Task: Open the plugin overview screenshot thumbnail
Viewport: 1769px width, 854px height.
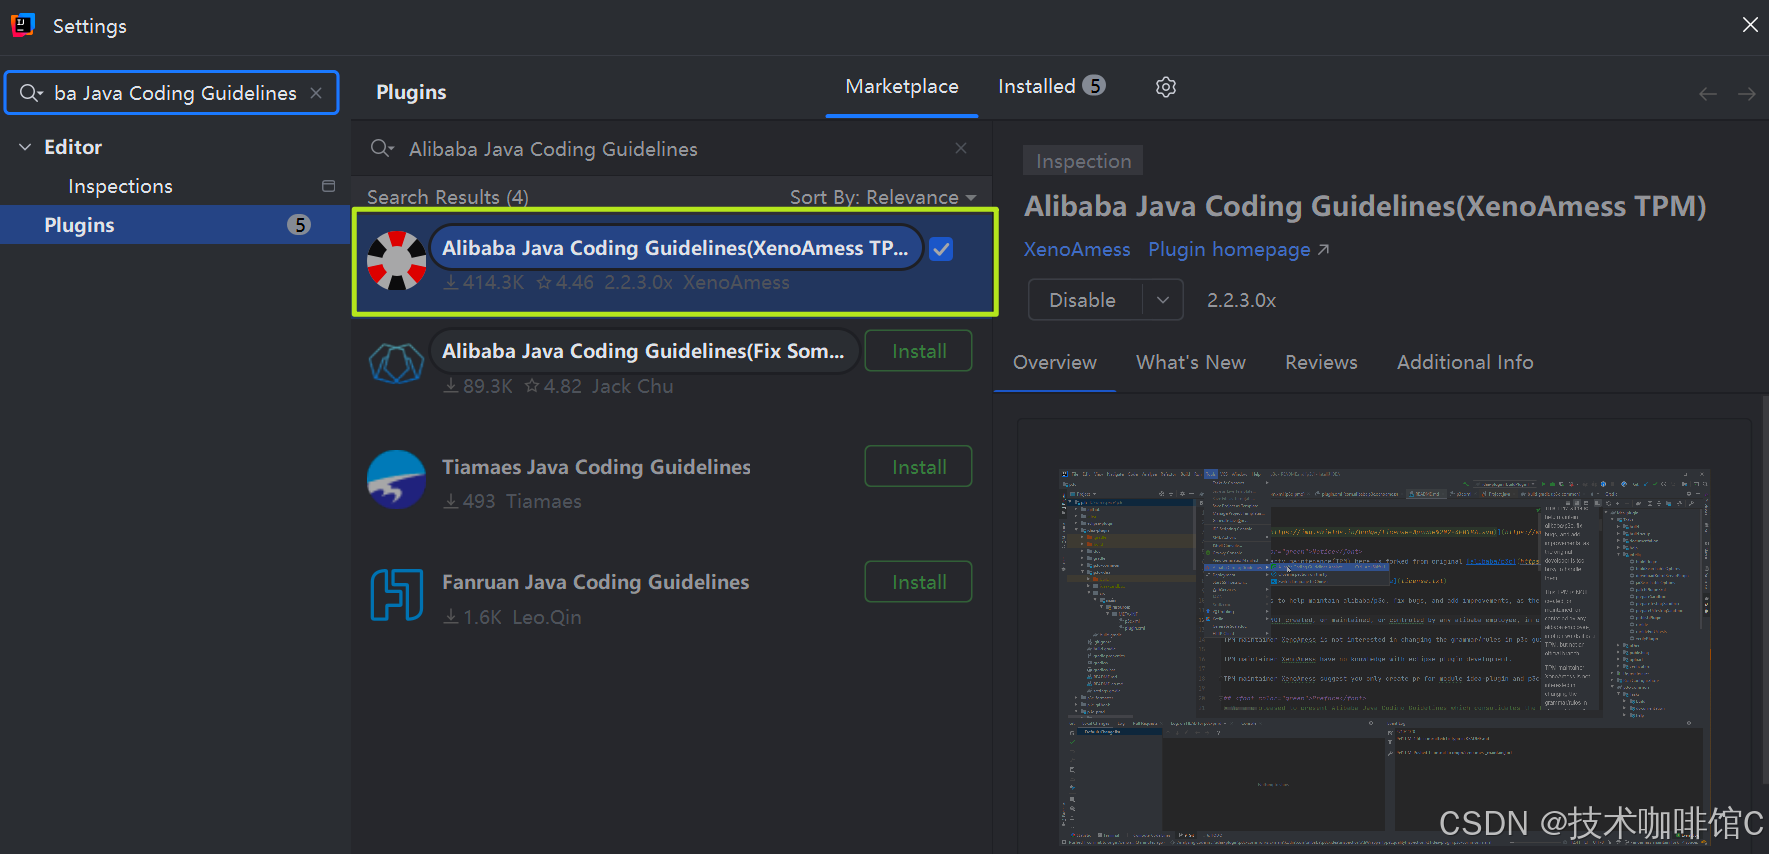Action: coord(1385,658)
